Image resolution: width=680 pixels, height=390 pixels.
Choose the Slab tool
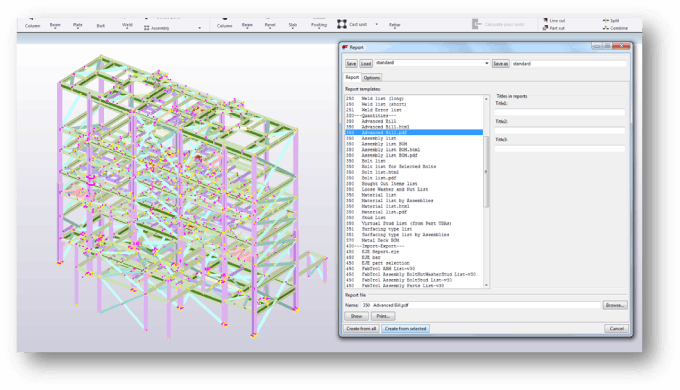tap(293, 25)
